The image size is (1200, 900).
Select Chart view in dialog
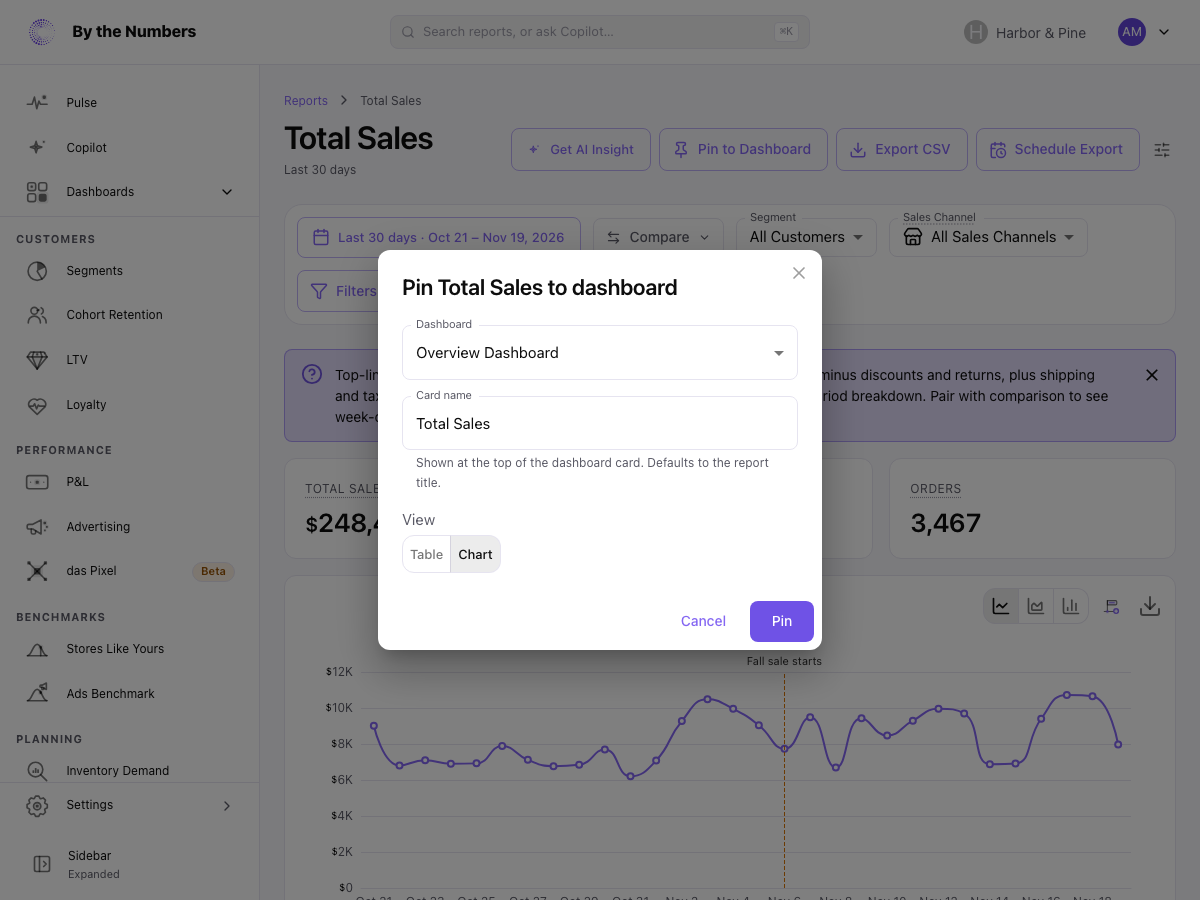click(x=476, y=554)
